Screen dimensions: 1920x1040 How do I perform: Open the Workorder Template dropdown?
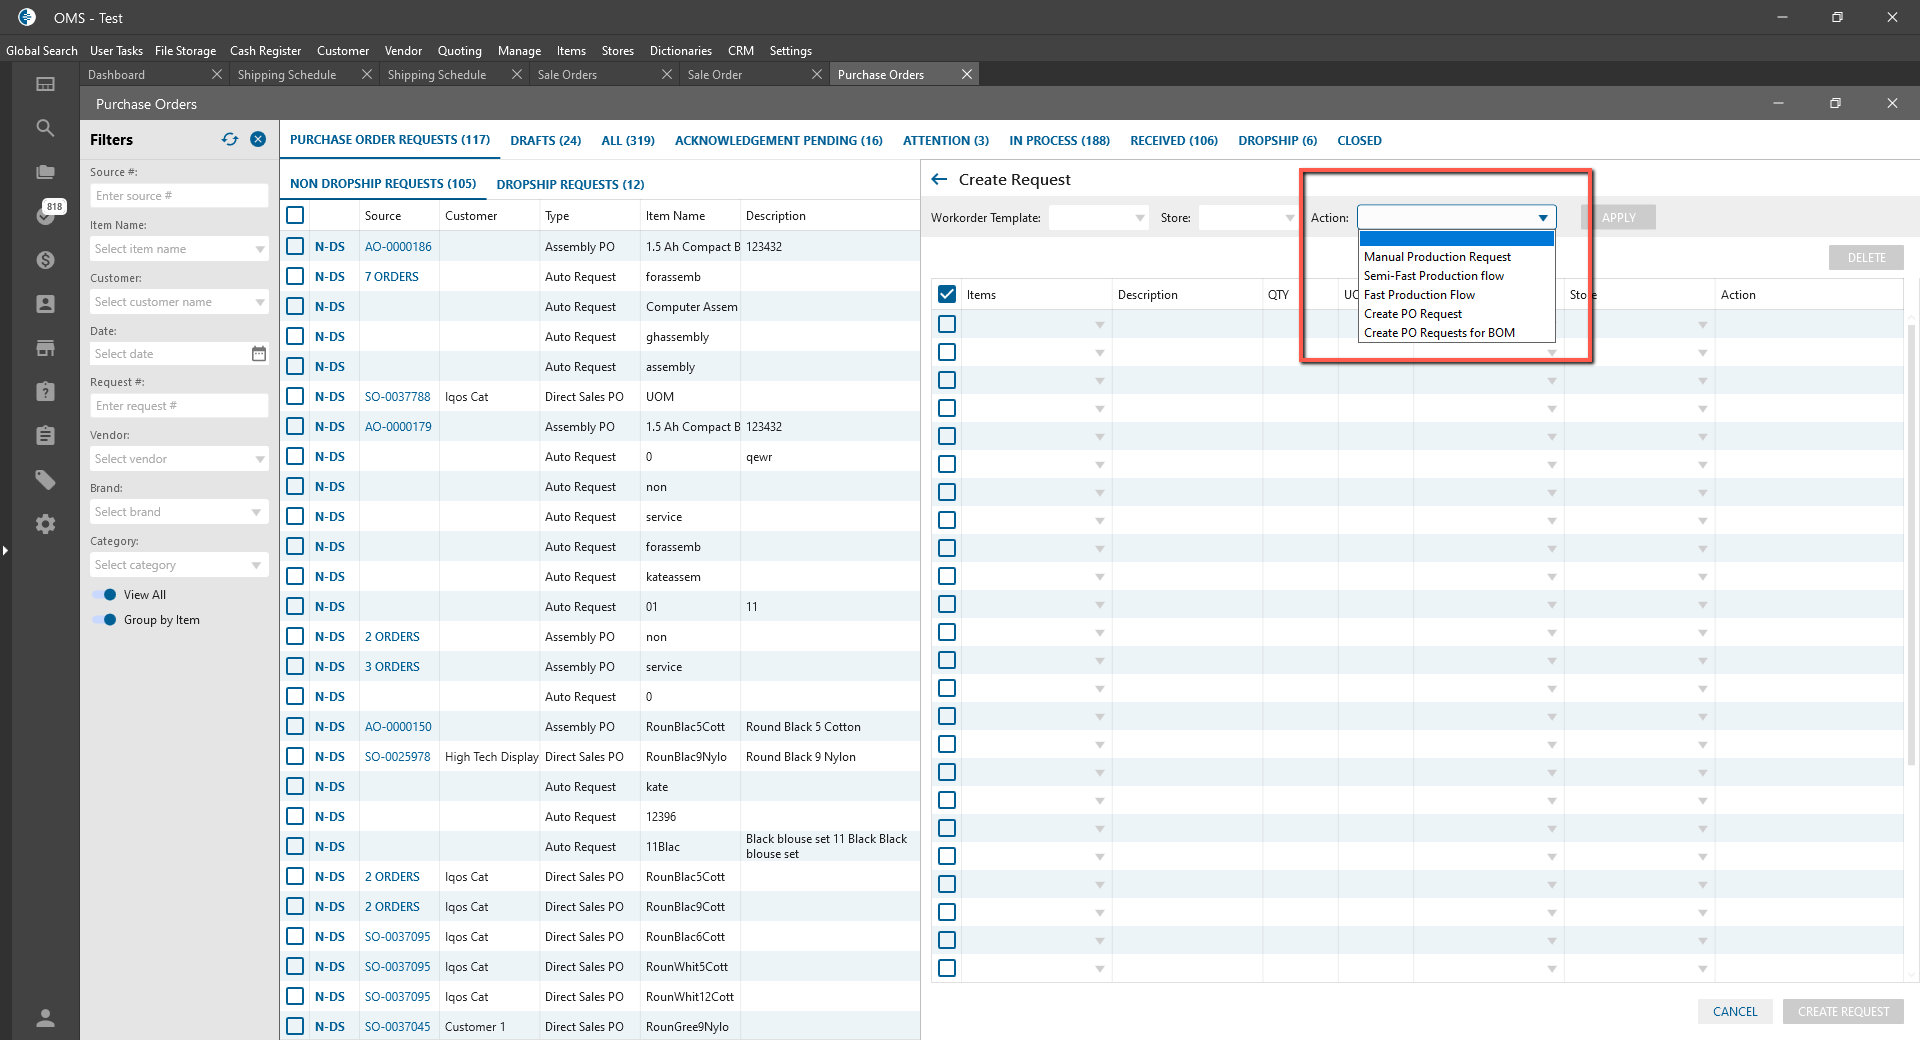point(1098,218)
